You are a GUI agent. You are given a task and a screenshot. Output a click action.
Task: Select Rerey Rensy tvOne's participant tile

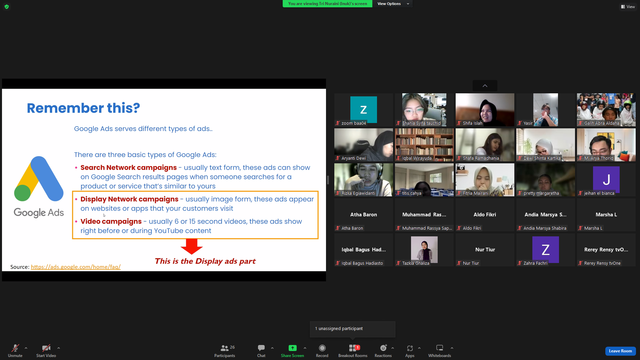[x=606, y=250]
